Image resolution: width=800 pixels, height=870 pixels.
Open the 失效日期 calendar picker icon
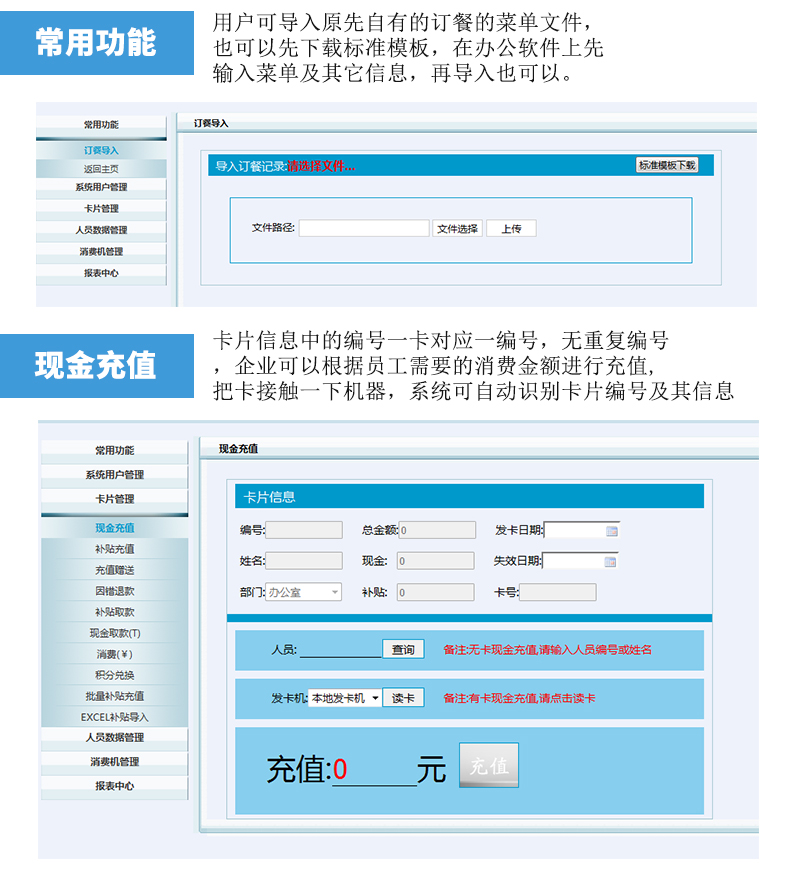(x=611, y=562)
